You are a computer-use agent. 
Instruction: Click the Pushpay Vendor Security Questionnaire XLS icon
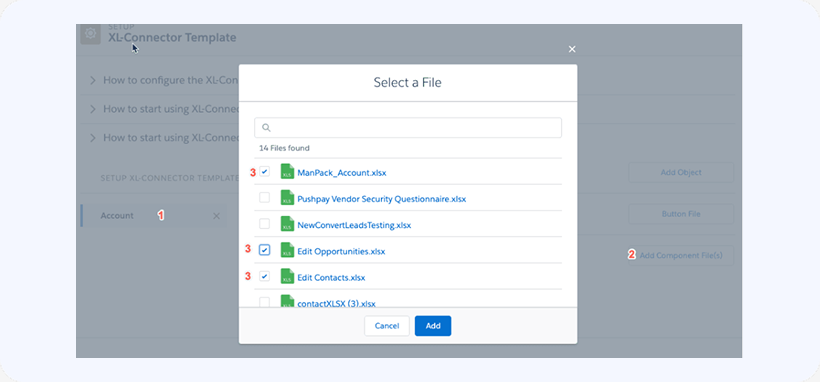point(287,198)
